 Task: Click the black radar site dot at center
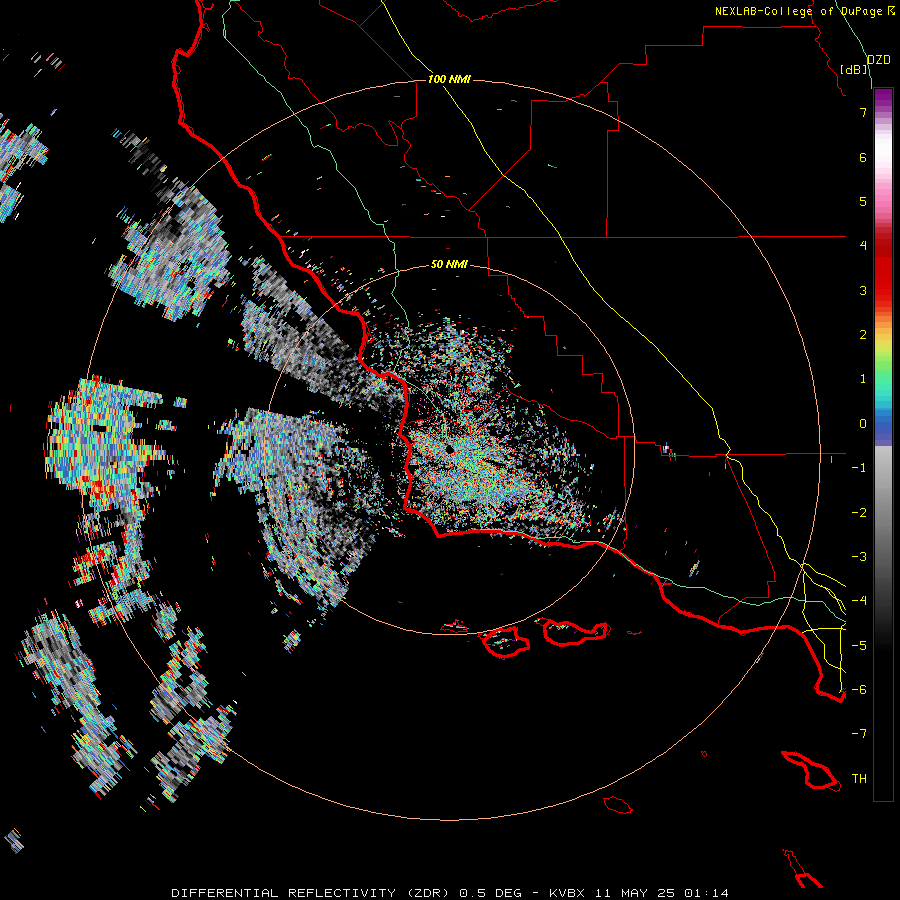click(x=449, y=449)
